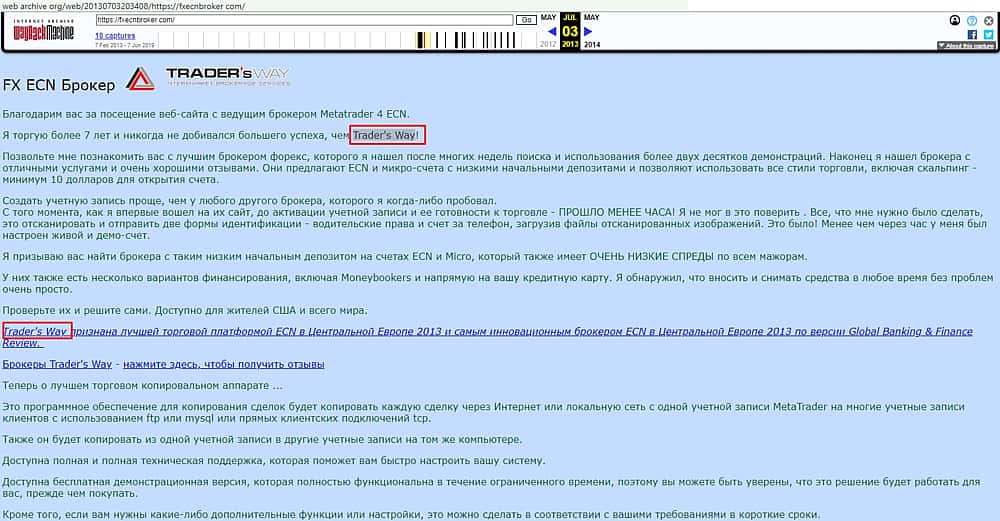The image size is (1000, 521).
Task: Click 'Теперь о лучшем торговом копировальном аппарате' line
Action: click(x=142, y=386)
